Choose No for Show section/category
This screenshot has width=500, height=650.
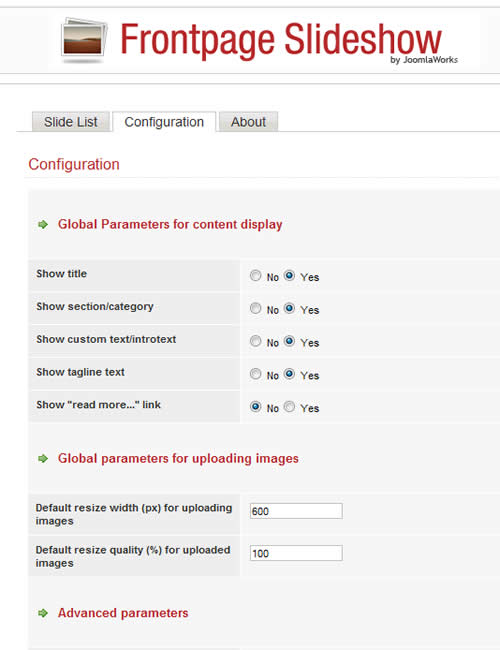255,308
